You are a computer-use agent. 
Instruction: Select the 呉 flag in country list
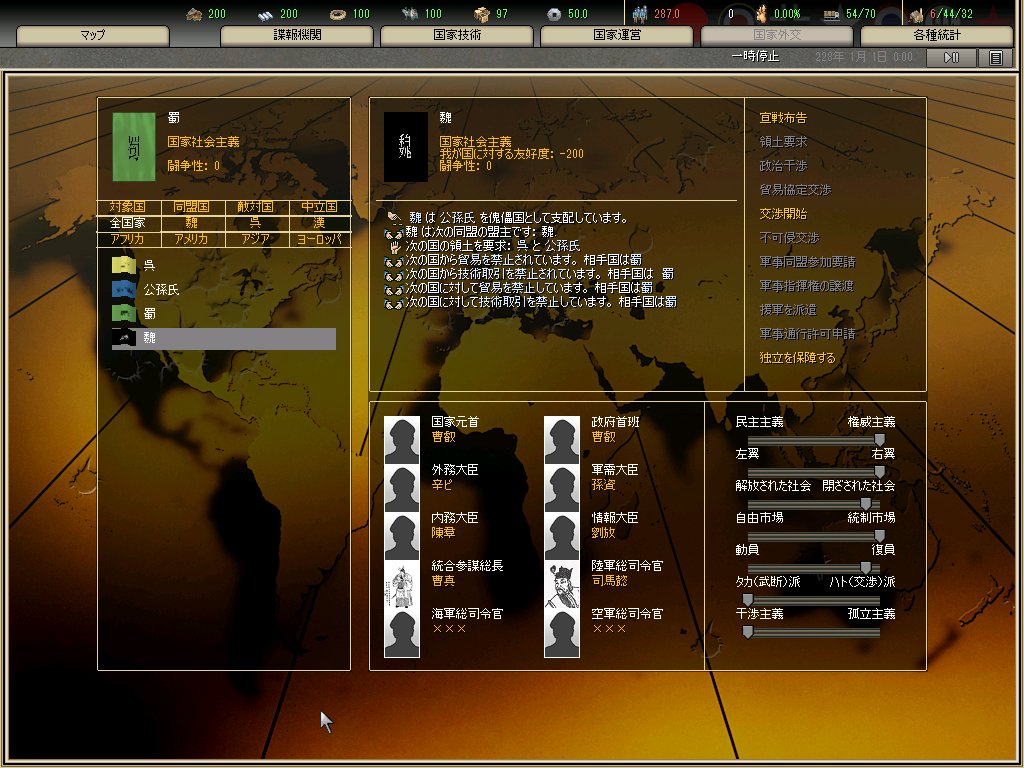(123, 265)
